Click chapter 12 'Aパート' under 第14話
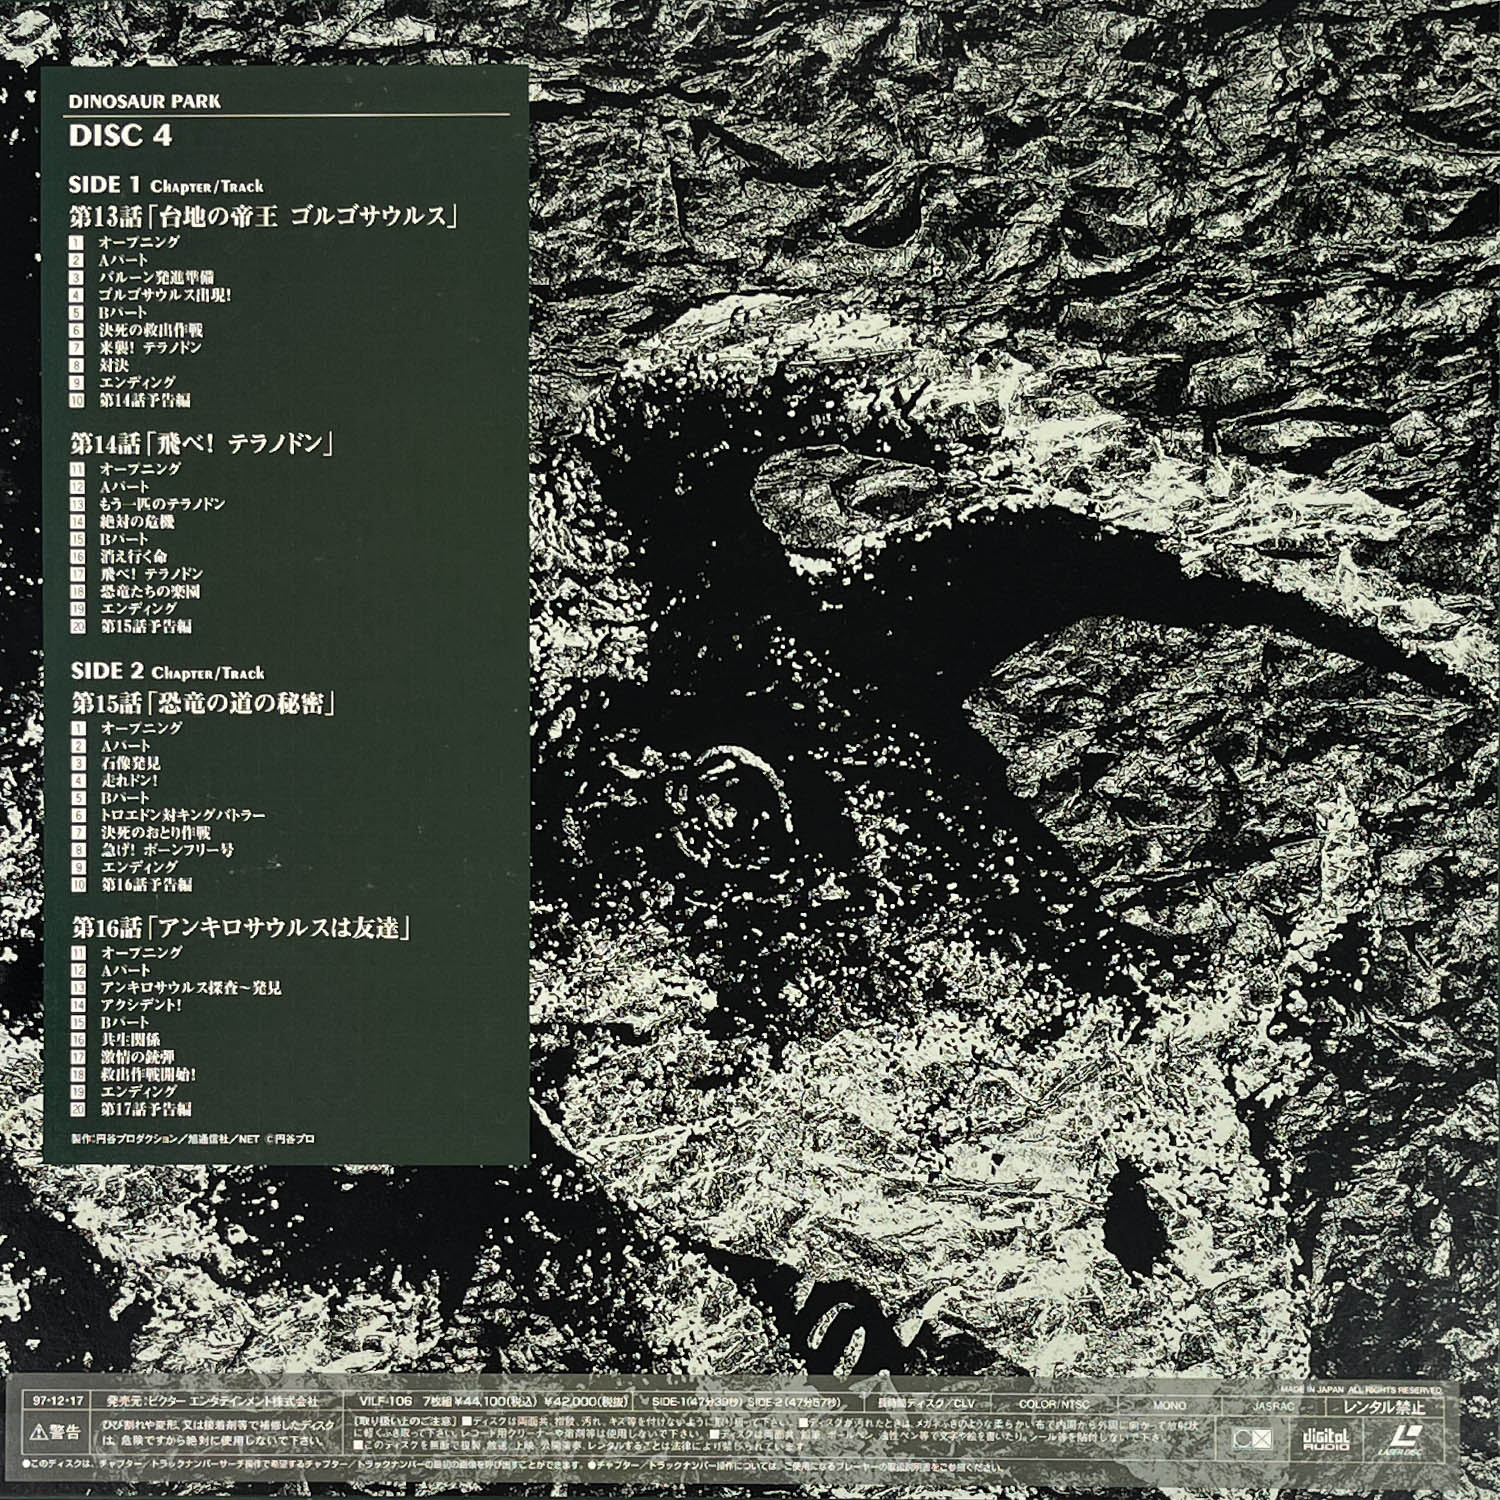Screen dimensions: 1500x1500 pos(124,487)
